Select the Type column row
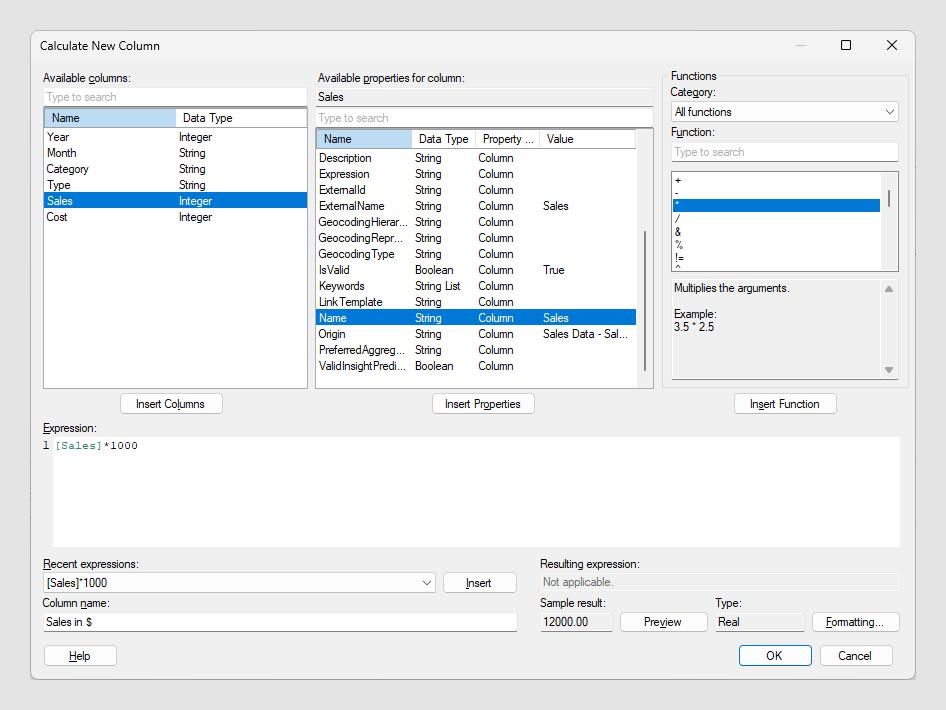 tap(176, 185)
